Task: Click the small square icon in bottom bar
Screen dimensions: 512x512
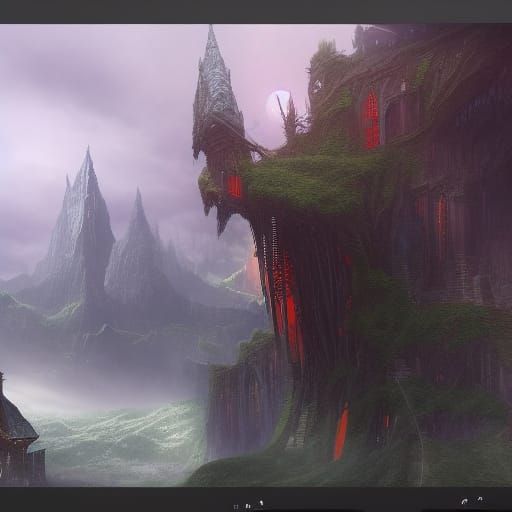Action: pyautogui.click(x=236, y=506)
